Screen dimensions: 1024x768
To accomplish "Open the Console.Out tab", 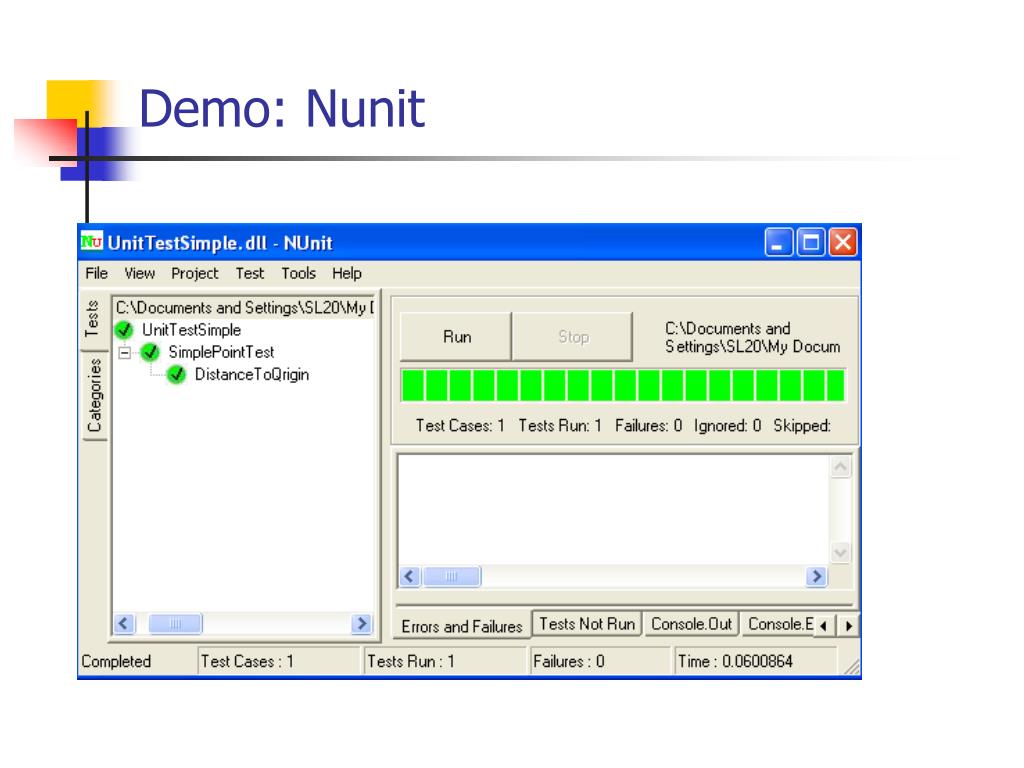I will pos(692,624).
